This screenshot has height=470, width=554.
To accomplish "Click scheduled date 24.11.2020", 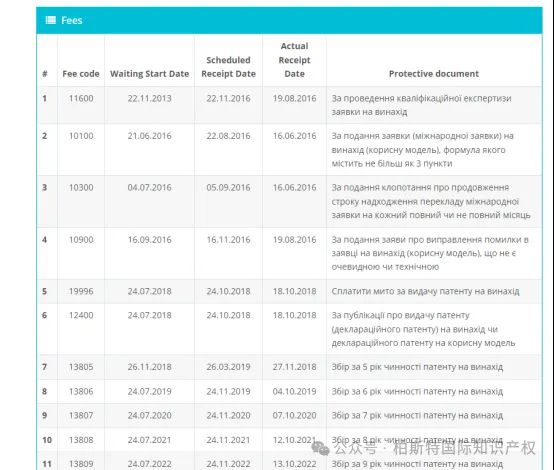I will pyautogui.click(x=228, y=415).
